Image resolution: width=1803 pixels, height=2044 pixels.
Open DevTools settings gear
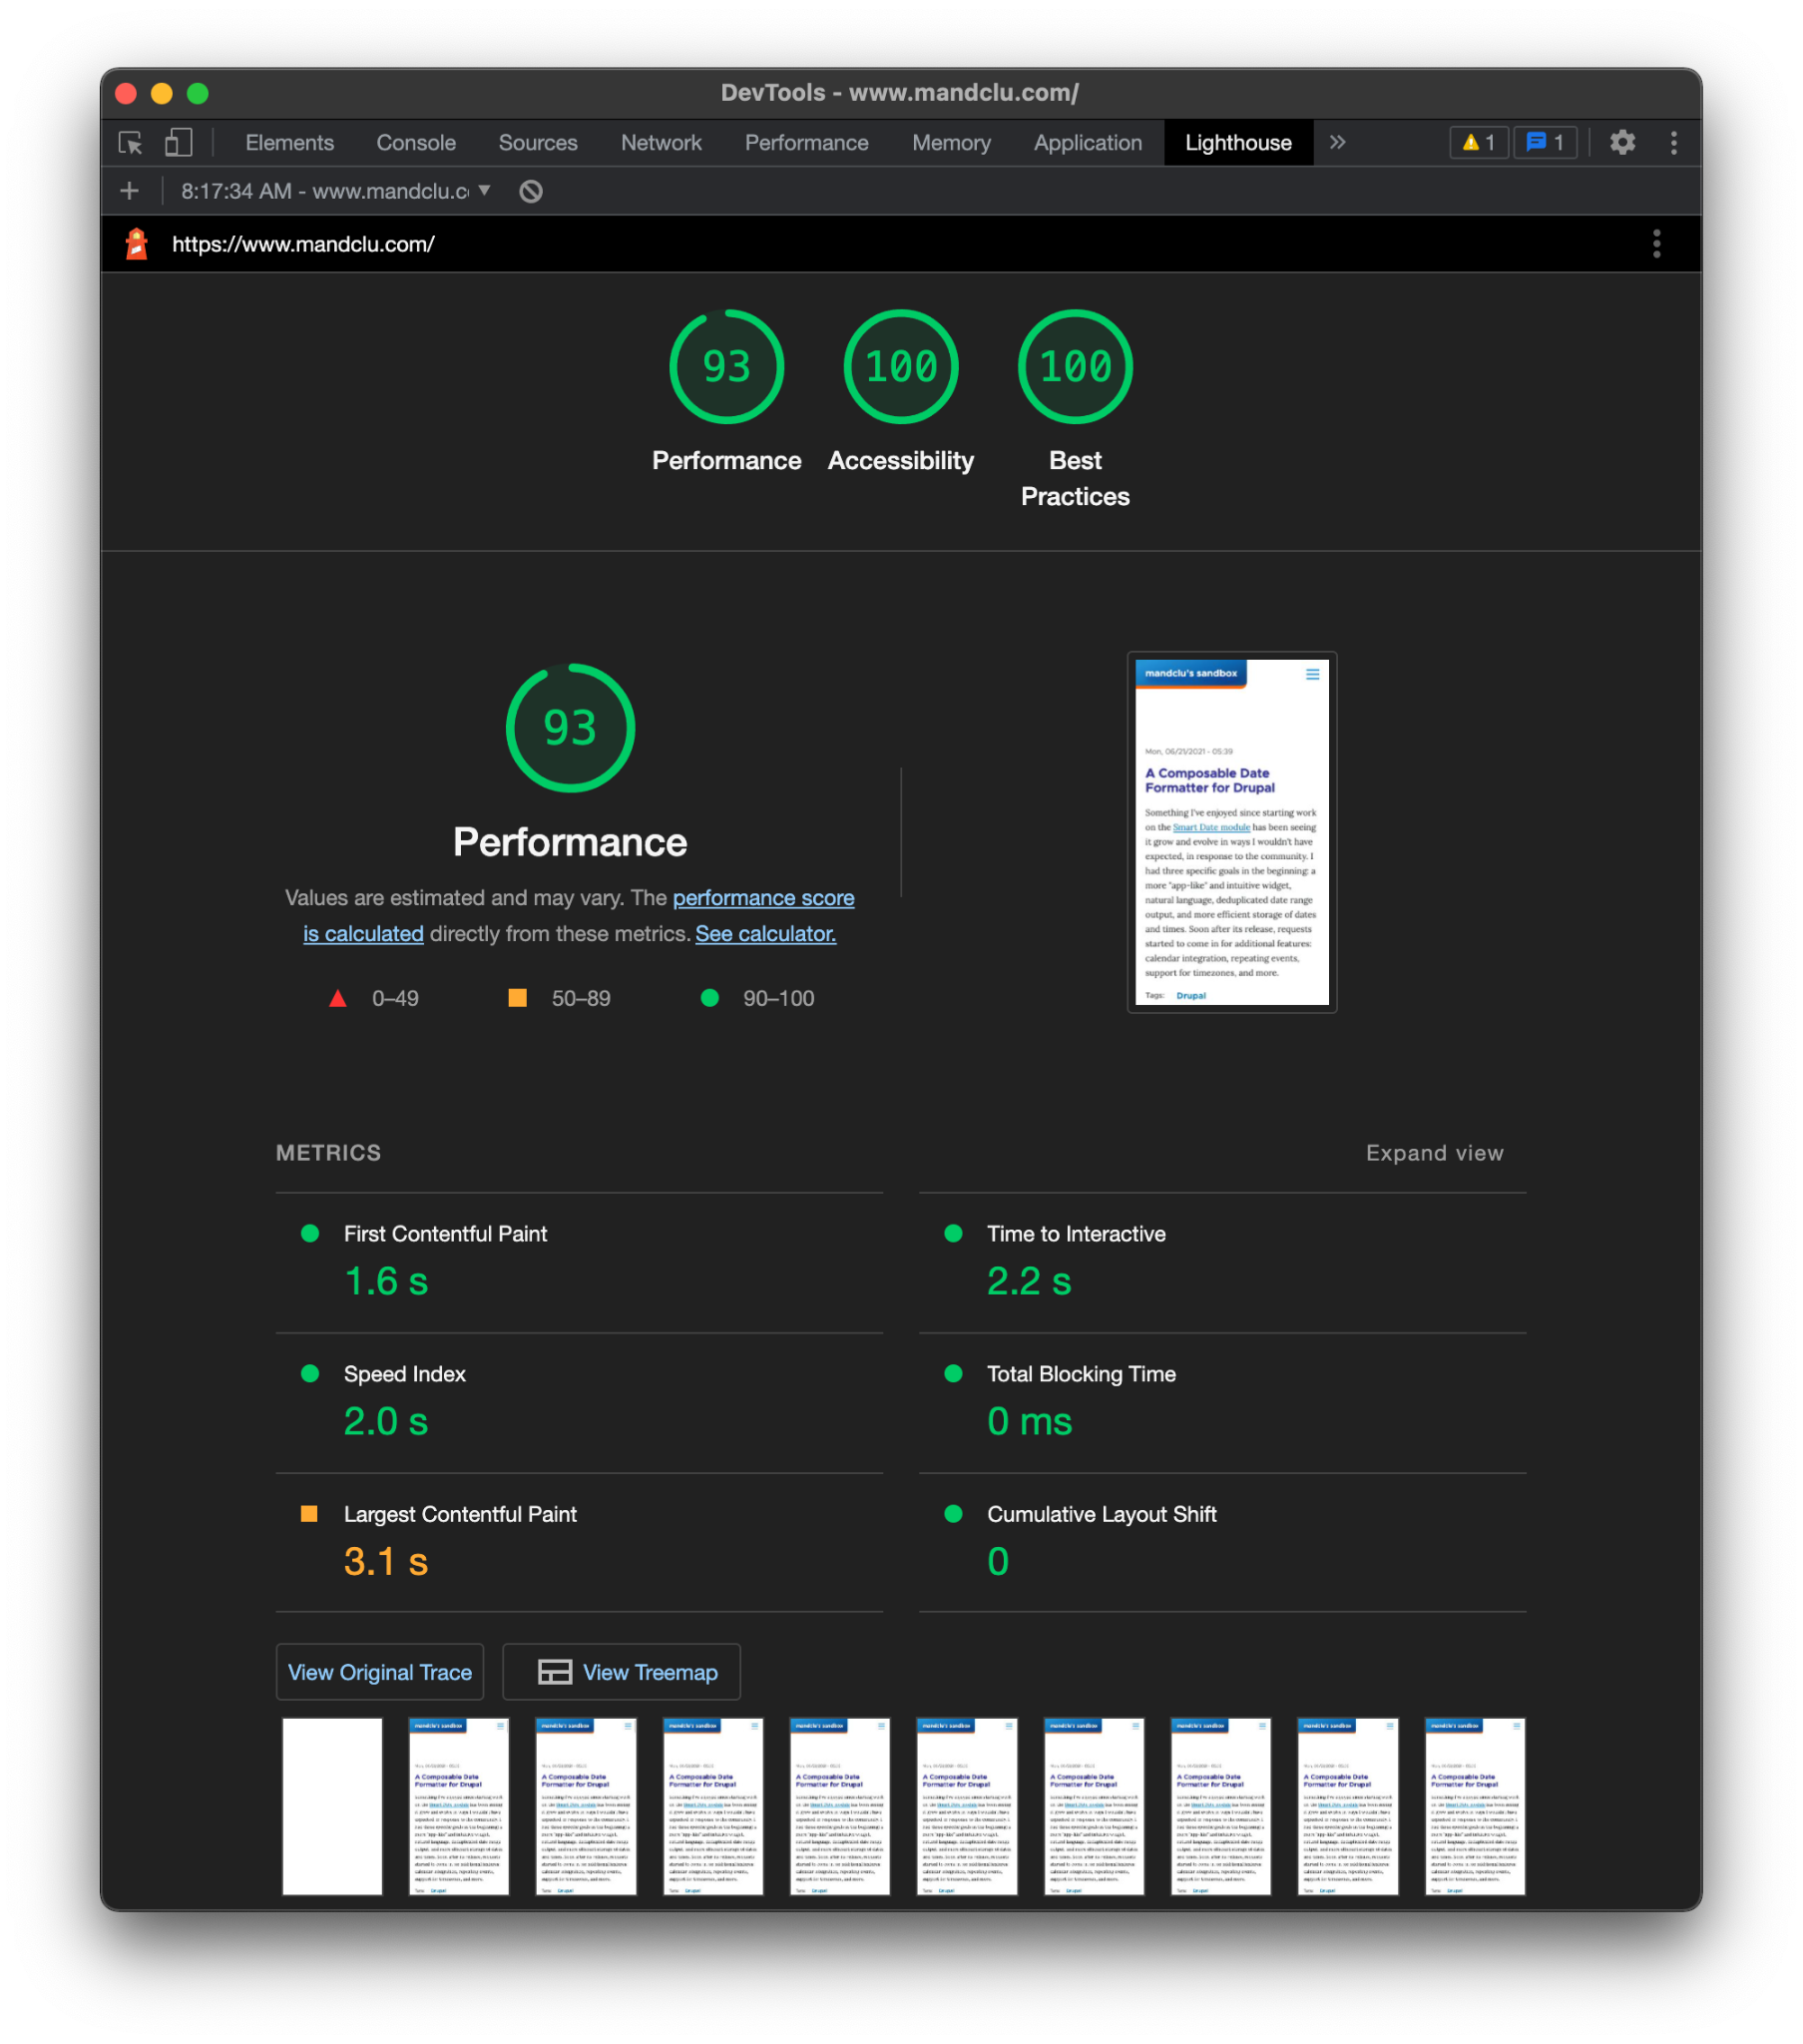click(x=1622, y=143)
